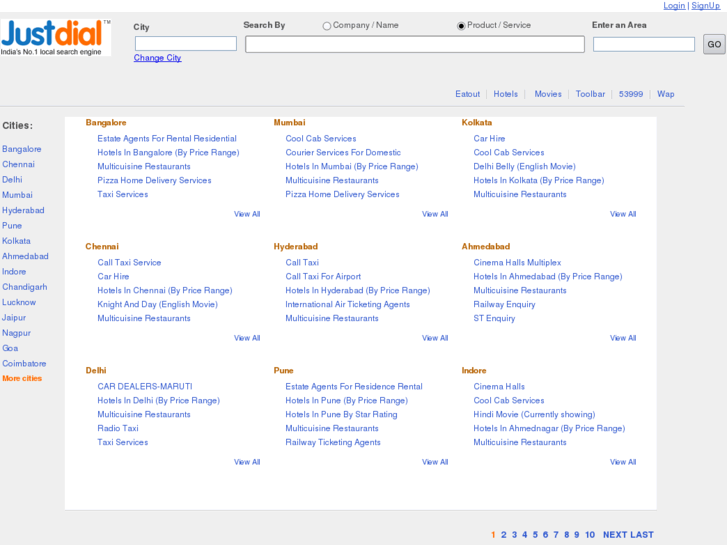Open Estate Agents For Rental Residential
This screenshot has width=727, height=545.
click(x=167, y=139)
